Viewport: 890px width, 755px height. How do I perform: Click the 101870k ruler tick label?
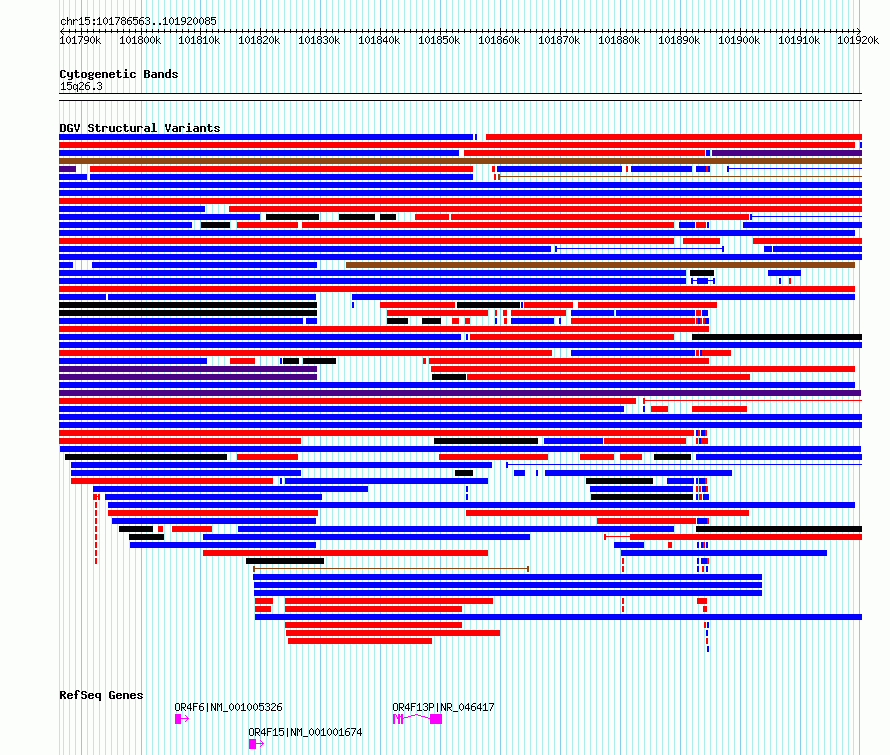pos(559,40)
